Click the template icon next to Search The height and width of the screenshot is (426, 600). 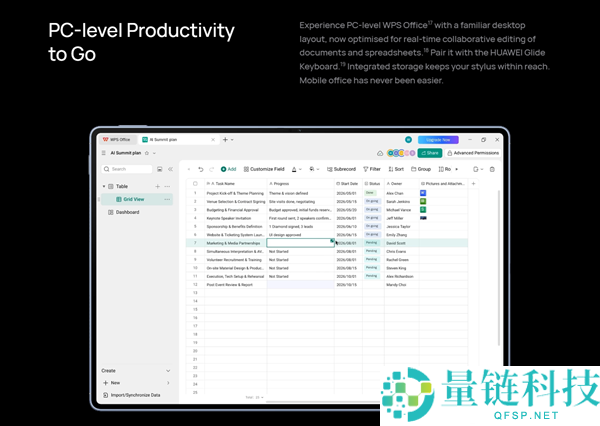point(160,169)
